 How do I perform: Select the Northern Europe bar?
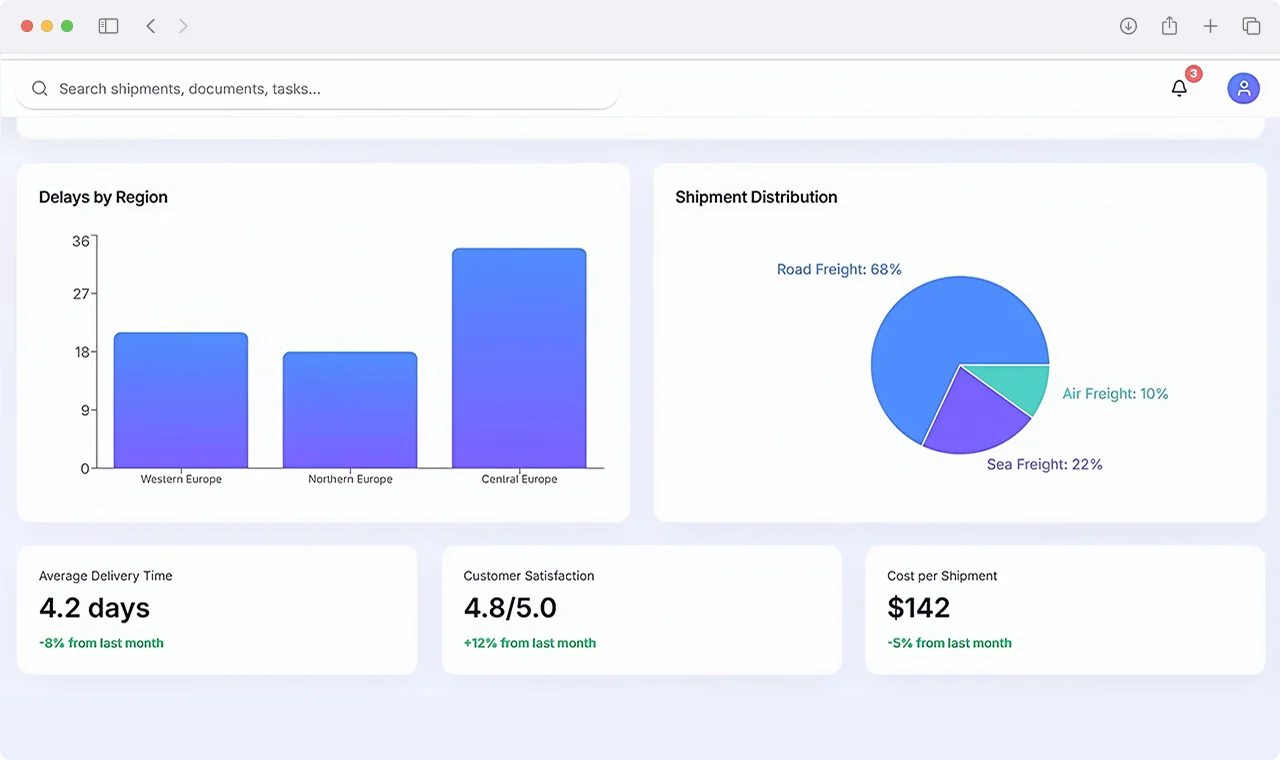click(x=350, y=410)
